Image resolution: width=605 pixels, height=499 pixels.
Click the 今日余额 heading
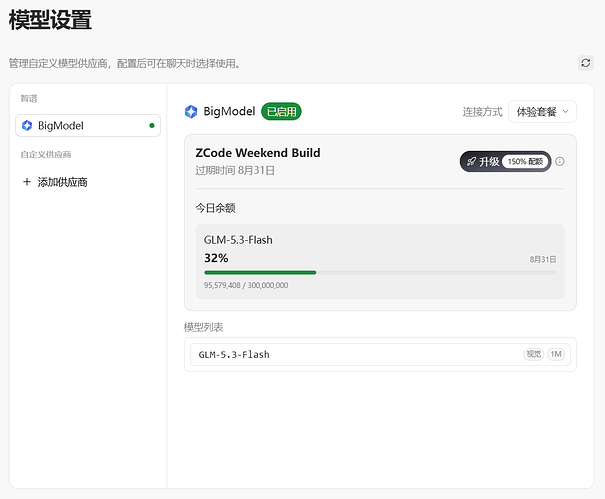point(215,208)
